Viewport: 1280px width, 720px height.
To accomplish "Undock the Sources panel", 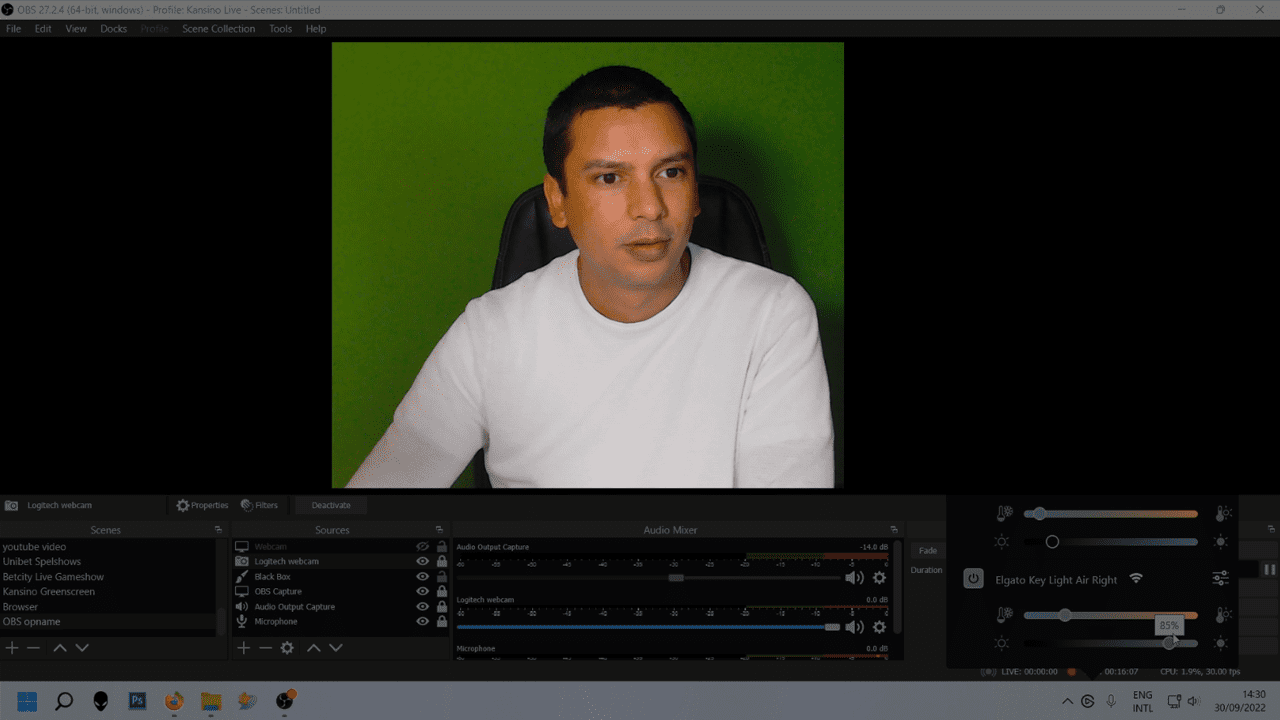I will (439, 530).
